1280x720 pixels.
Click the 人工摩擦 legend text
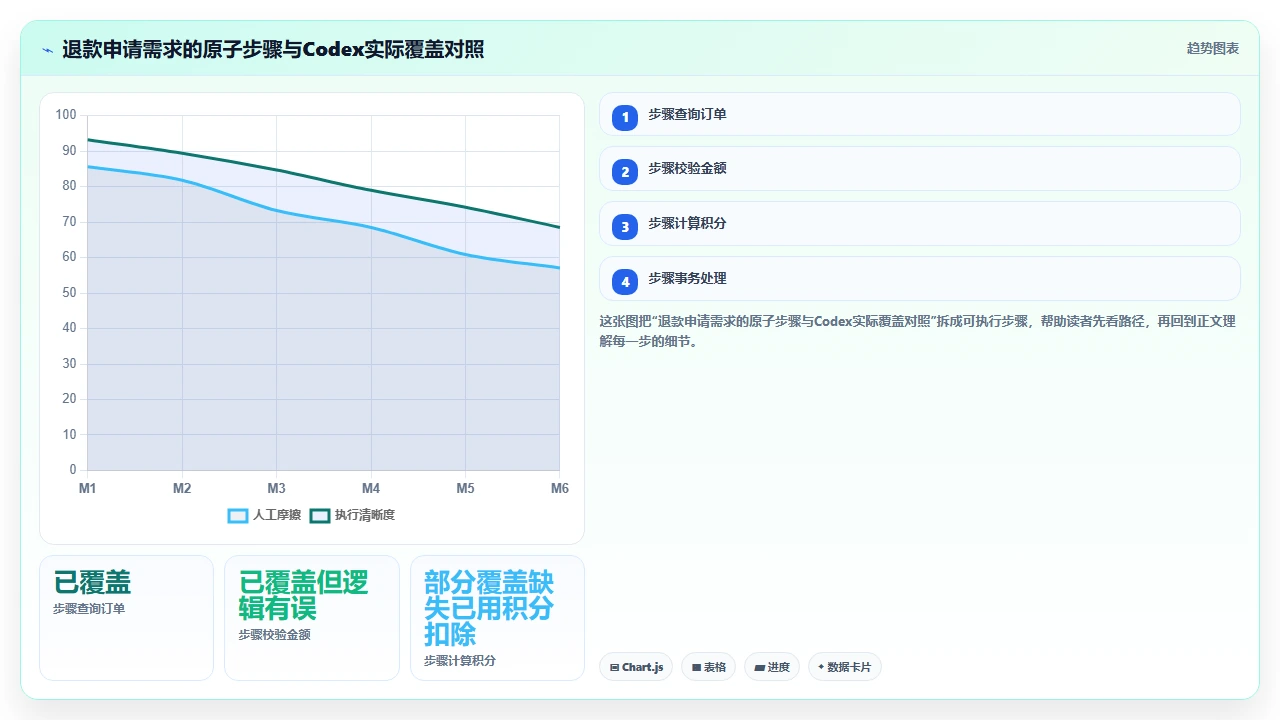point(277,515)
